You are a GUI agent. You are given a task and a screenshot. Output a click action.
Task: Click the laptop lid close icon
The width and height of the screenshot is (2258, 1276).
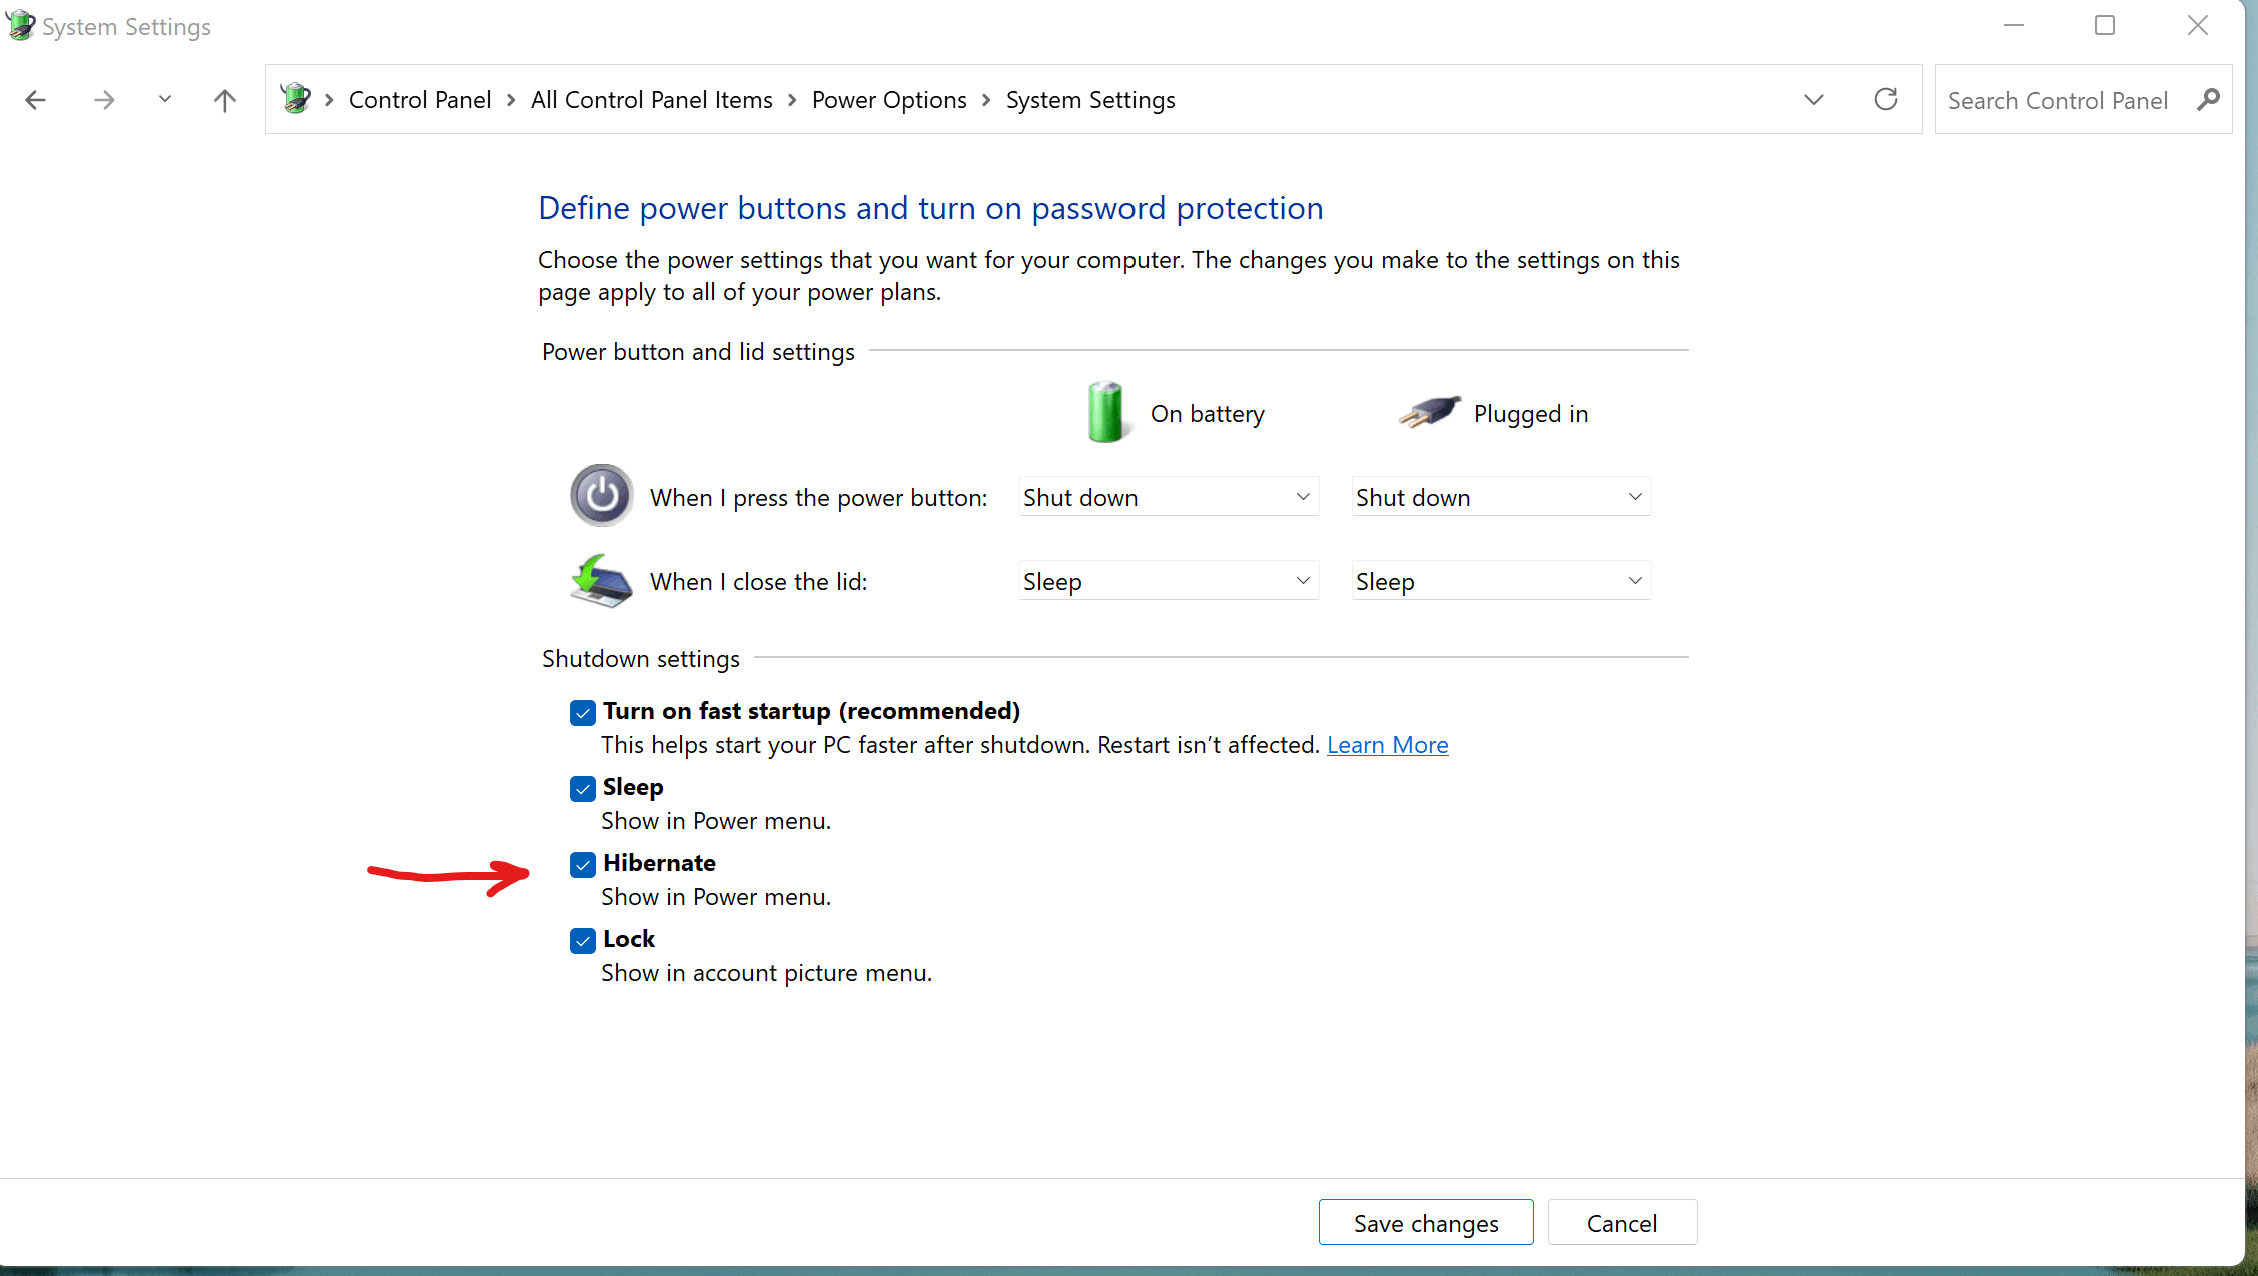click(601, 581)
